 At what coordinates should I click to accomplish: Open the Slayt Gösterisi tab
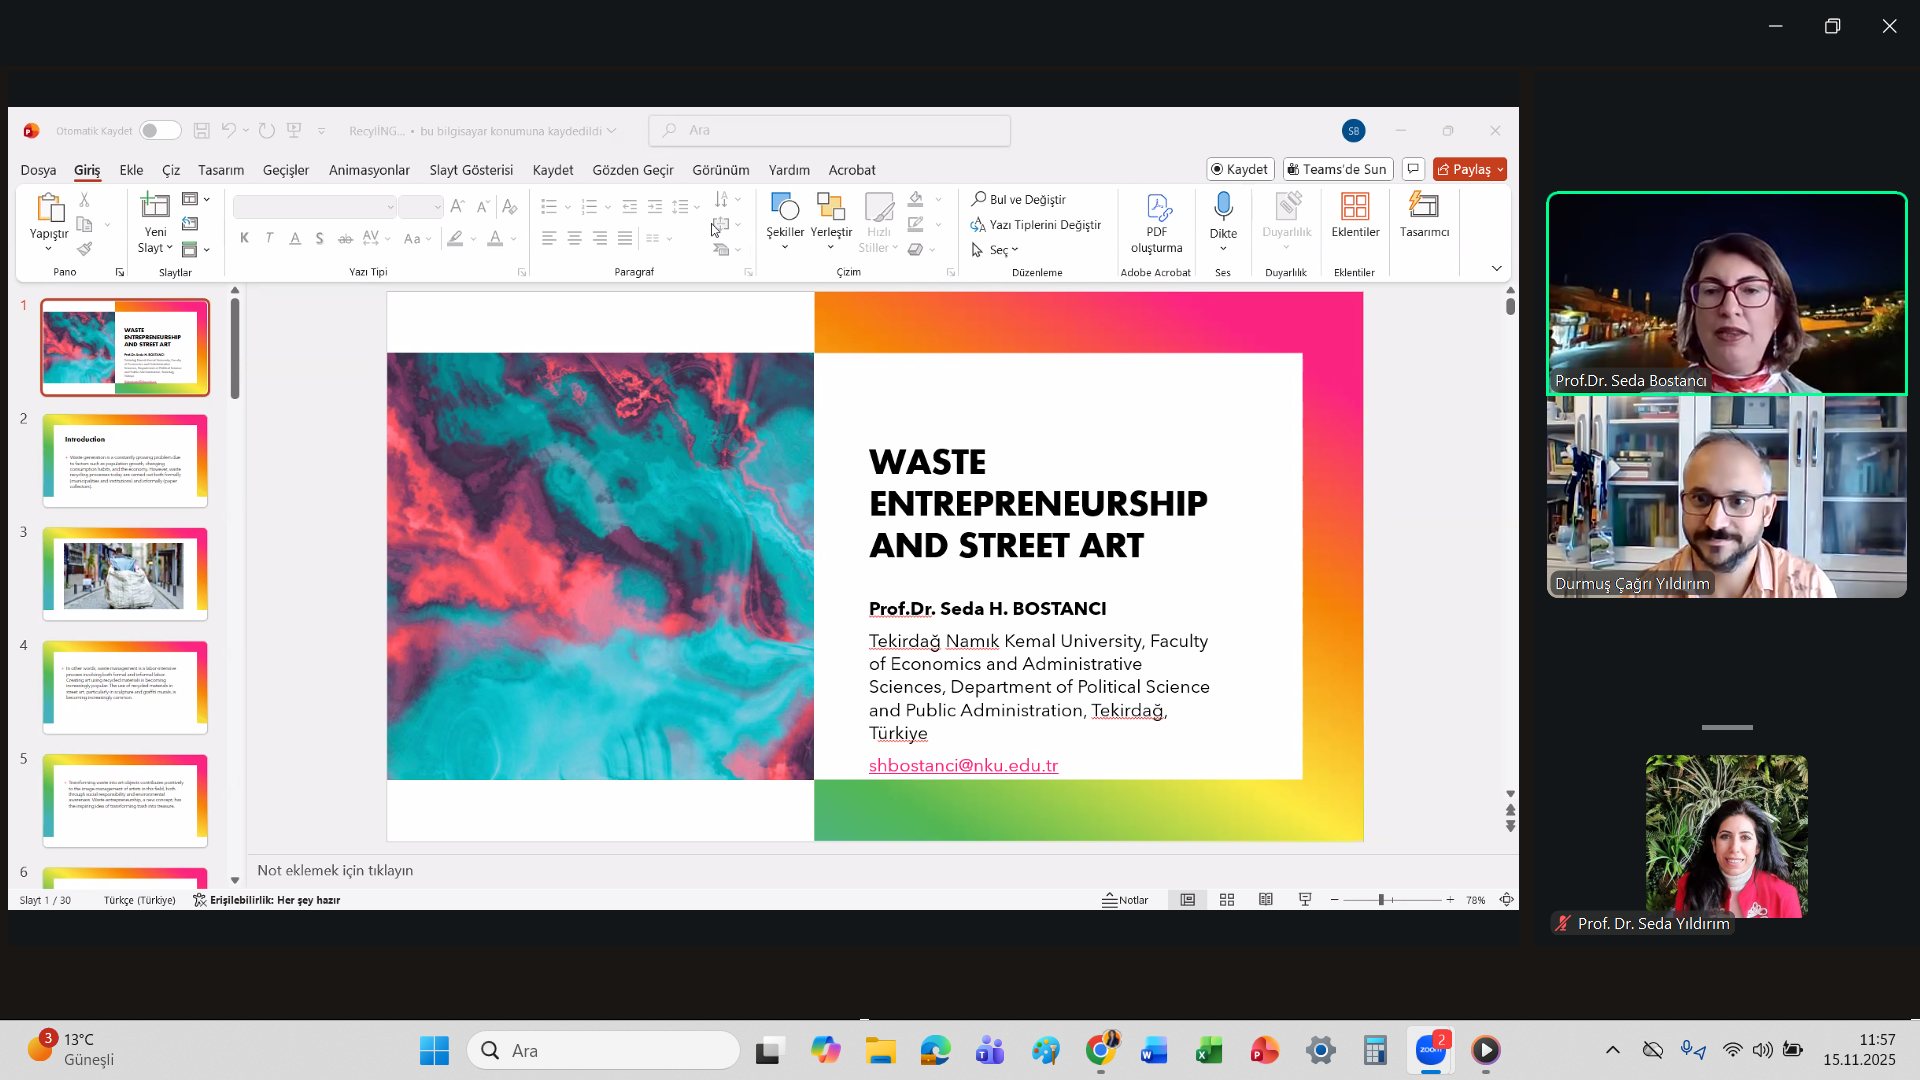pos(471,170)
